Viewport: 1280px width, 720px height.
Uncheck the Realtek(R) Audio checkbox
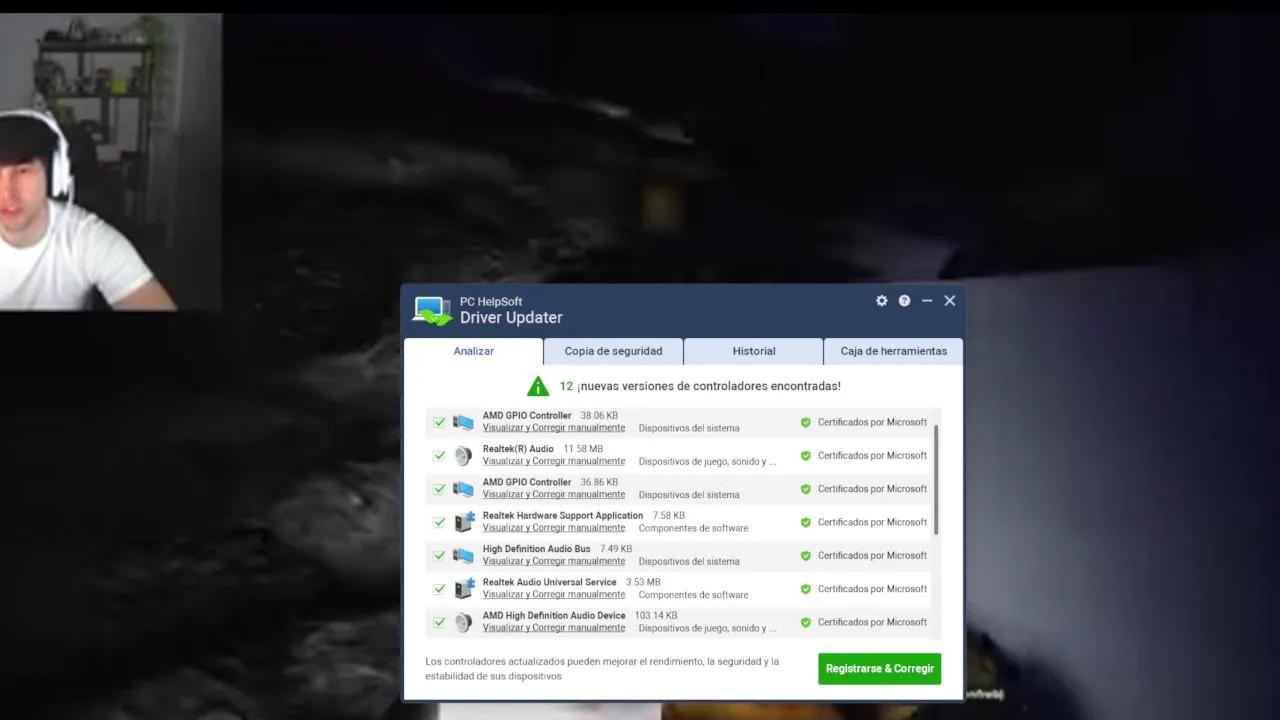coord(439,456)
